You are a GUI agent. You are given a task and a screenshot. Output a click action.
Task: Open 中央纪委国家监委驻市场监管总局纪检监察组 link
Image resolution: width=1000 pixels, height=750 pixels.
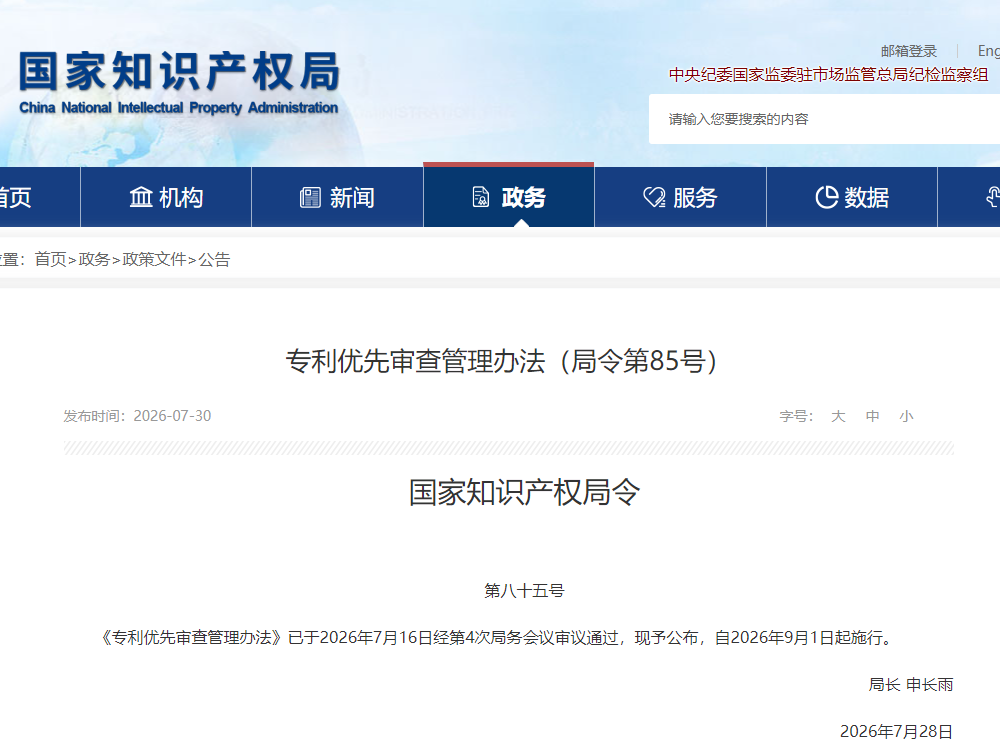828,75
